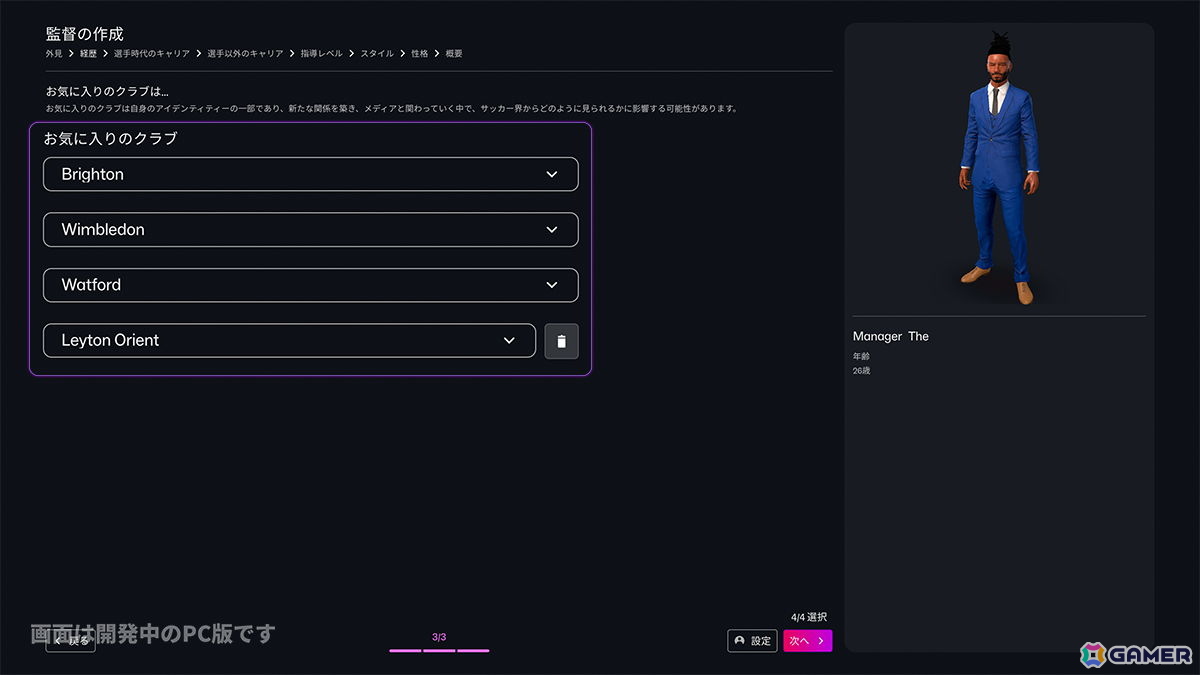Select the 経歴 breadcrumb step

(x=88, y=53)
